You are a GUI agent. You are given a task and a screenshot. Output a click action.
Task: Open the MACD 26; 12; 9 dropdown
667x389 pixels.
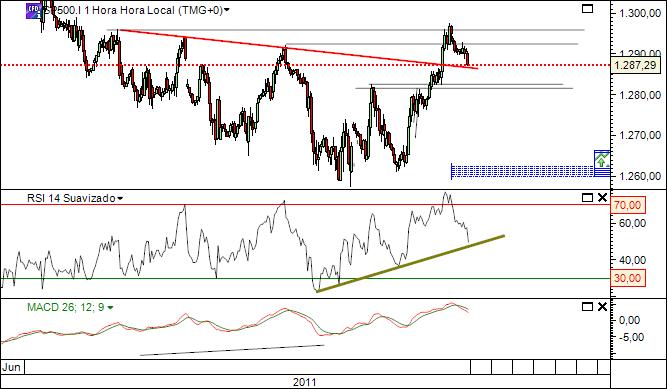[110, 308]
